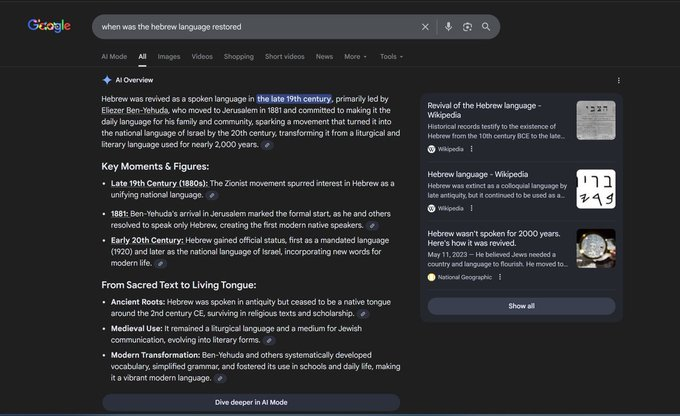The height and width of the screenshot is (416, 680).
Task: Click the underlined '1881:' term
Action: click(x=119, y=213)
